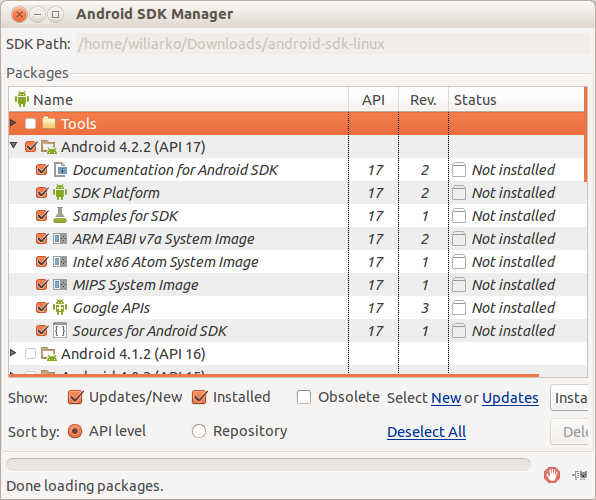This screenshot has height=500, width=596.
Task: Click not-installed status icon for Sources for Android SDK
Action: (x=459, y=331)
